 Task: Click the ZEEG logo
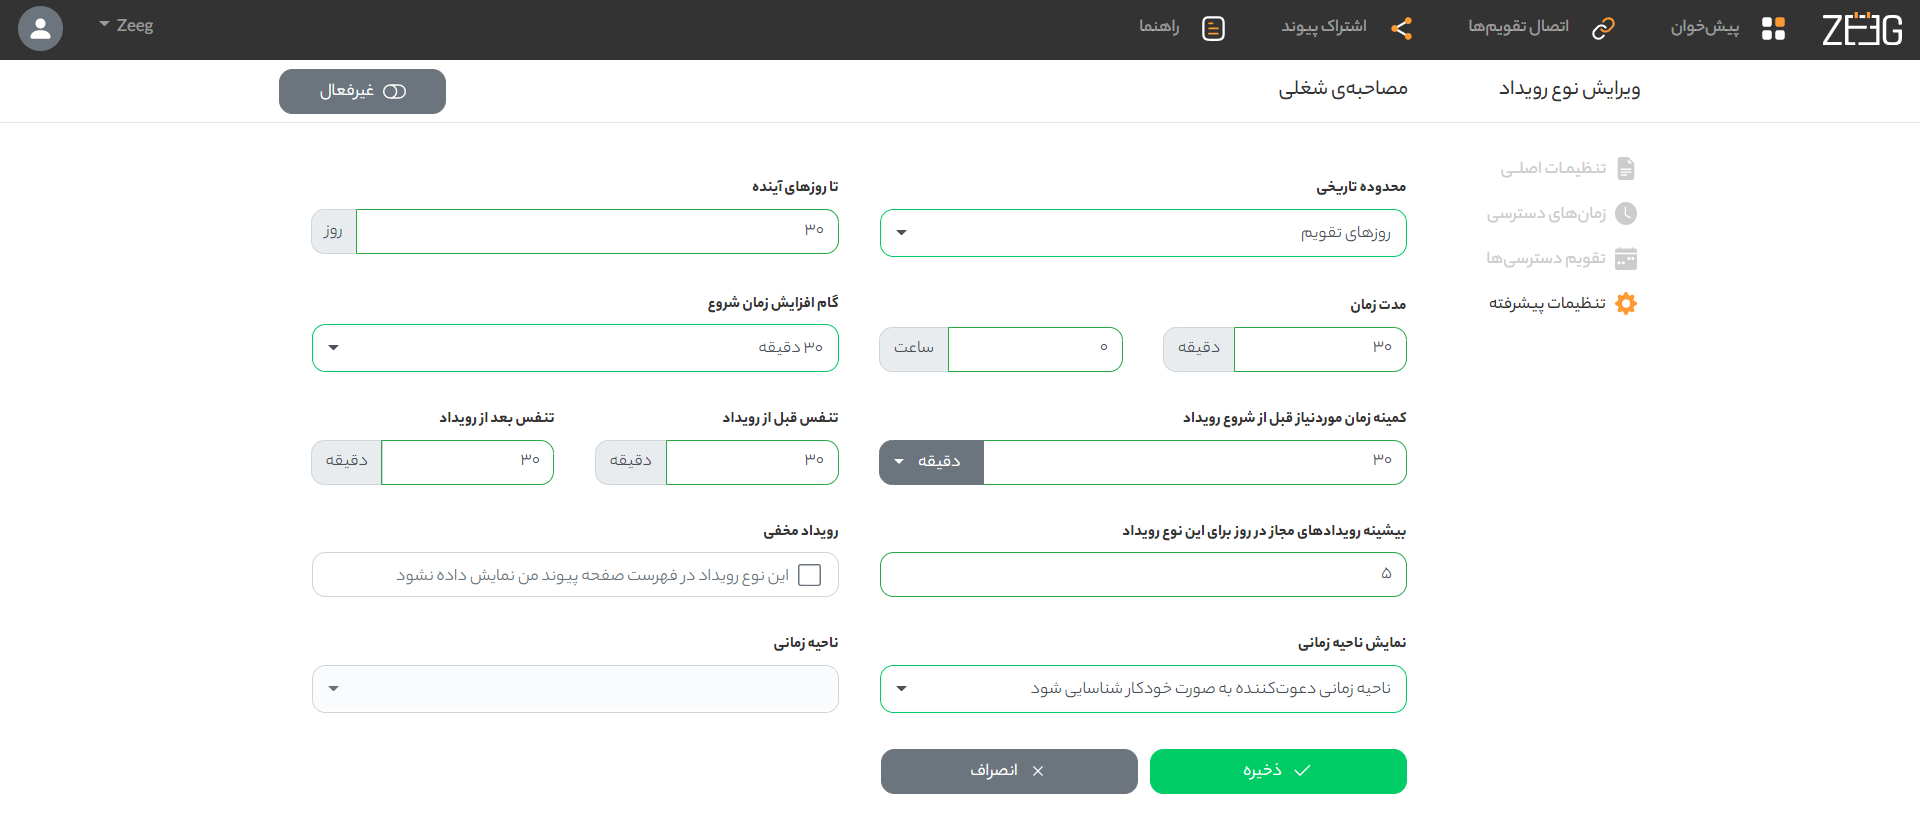click(1862, 29)
